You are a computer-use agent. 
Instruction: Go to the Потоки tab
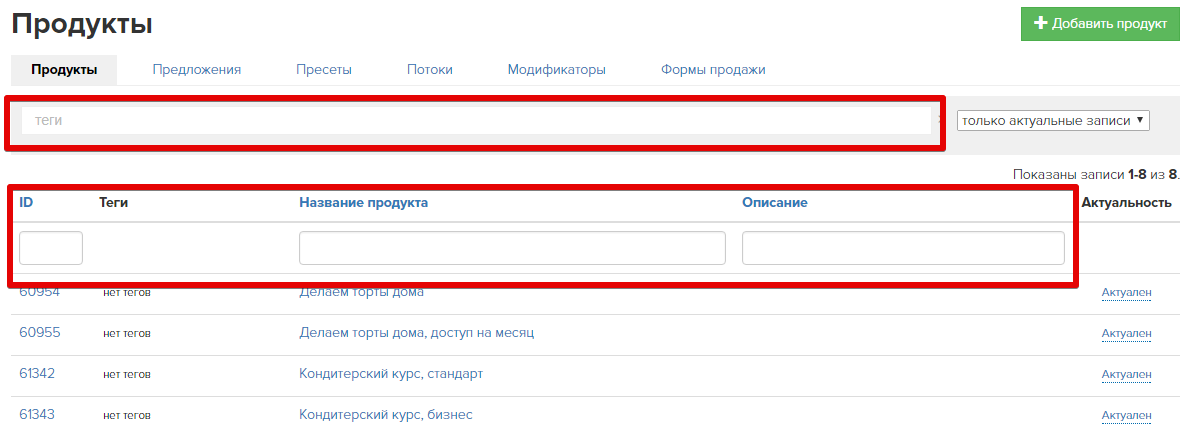[x=430, y=70]
